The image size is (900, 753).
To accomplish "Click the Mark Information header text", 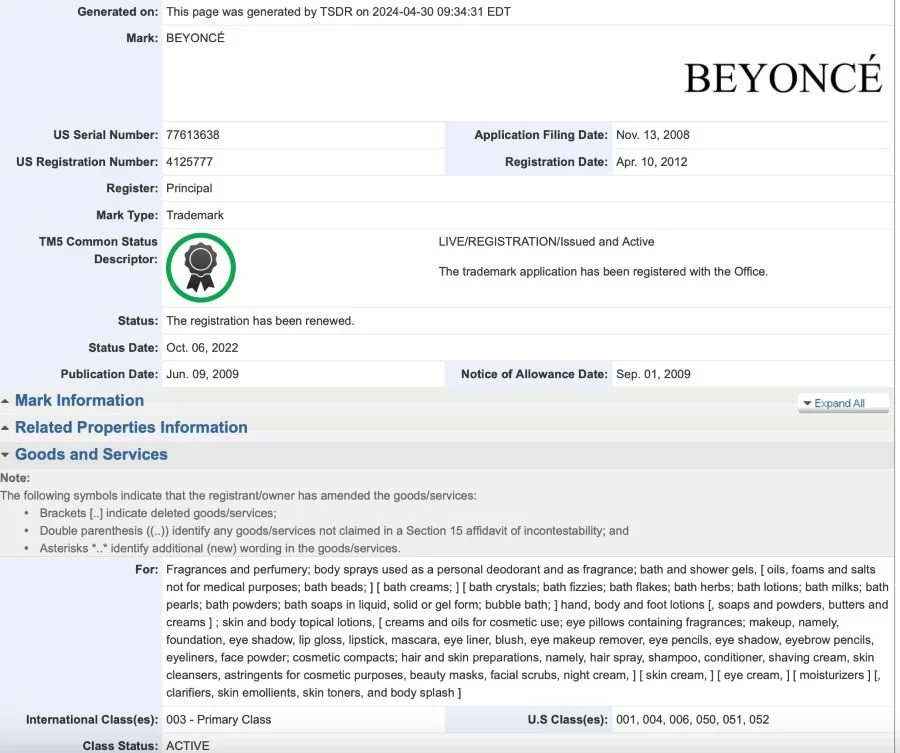I will [x=78, y=400].
